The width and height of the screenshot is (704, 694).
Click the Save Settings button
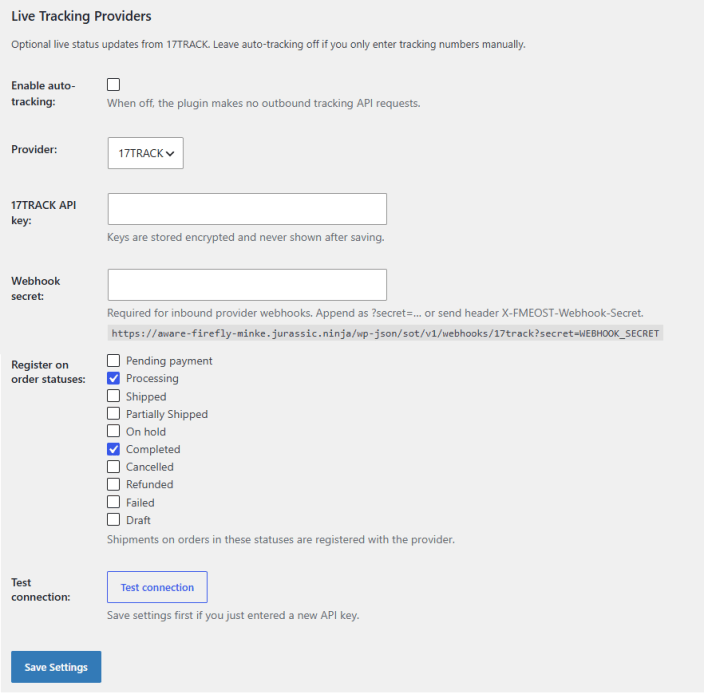56,667
